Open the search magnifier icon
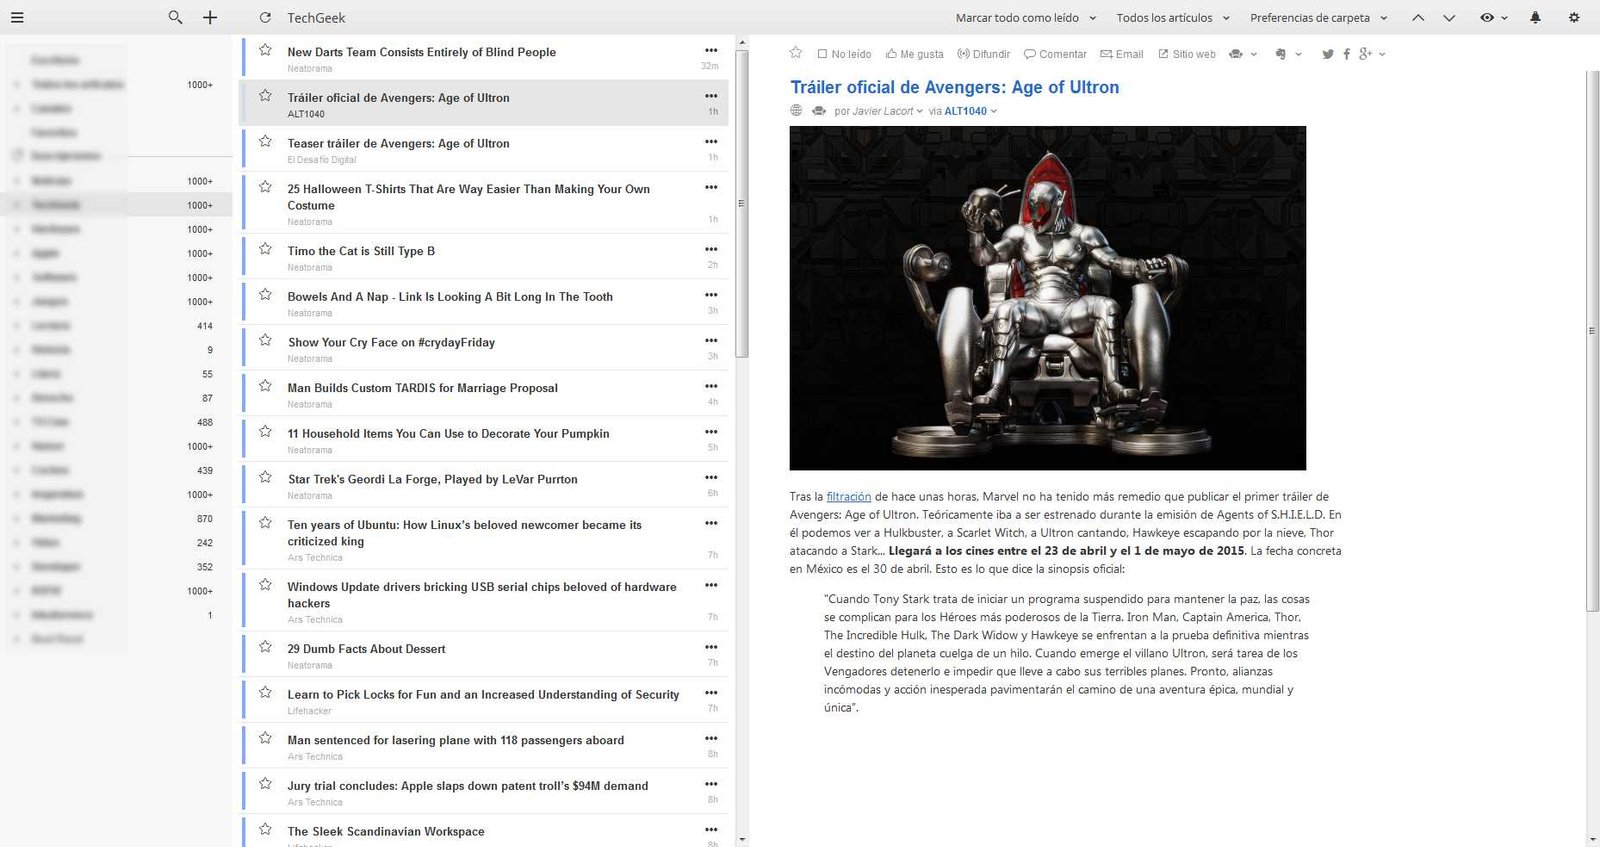This screenshot has height=847, width=1600. click(x=176, y=17)
